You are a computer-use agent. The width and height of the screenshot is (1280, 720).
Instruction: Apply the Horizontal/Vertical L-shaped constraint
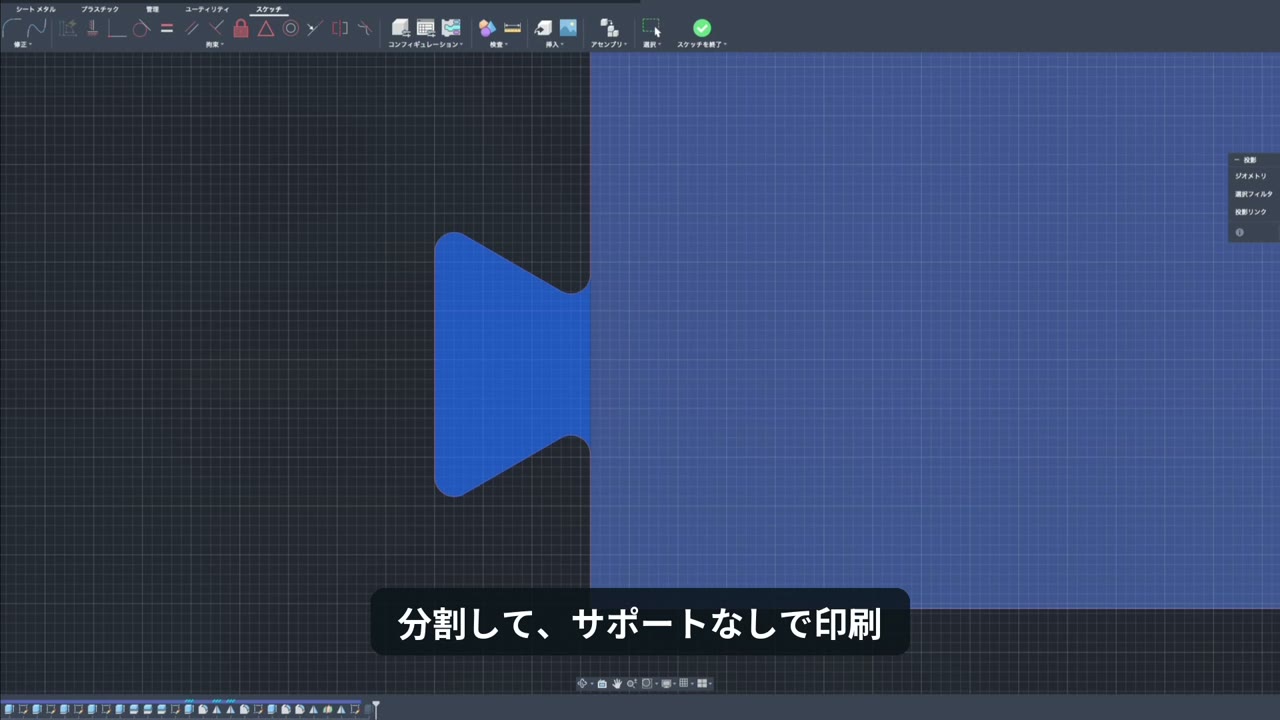point(117,29)
